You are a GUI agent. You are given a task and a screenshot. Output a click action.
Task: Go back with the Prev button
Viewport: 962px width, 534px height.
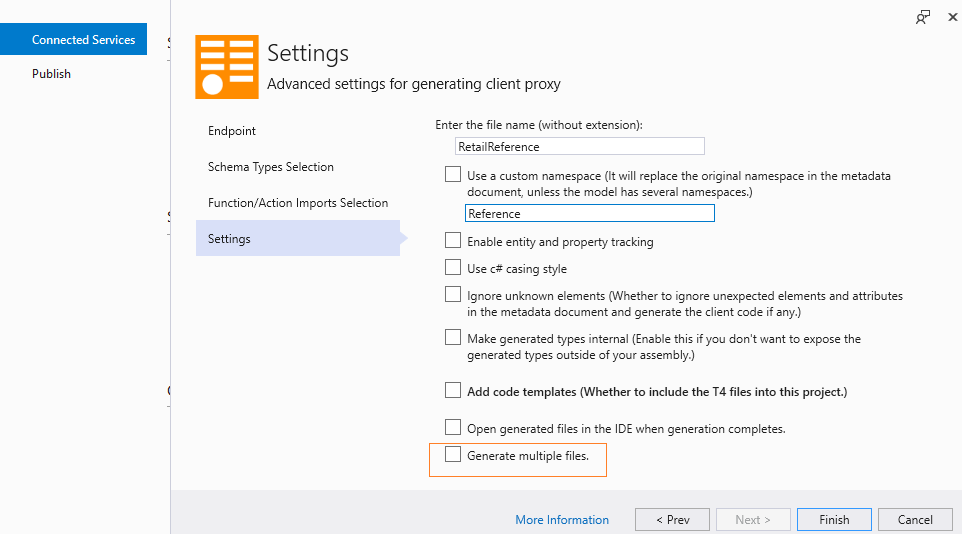[672, 520]
